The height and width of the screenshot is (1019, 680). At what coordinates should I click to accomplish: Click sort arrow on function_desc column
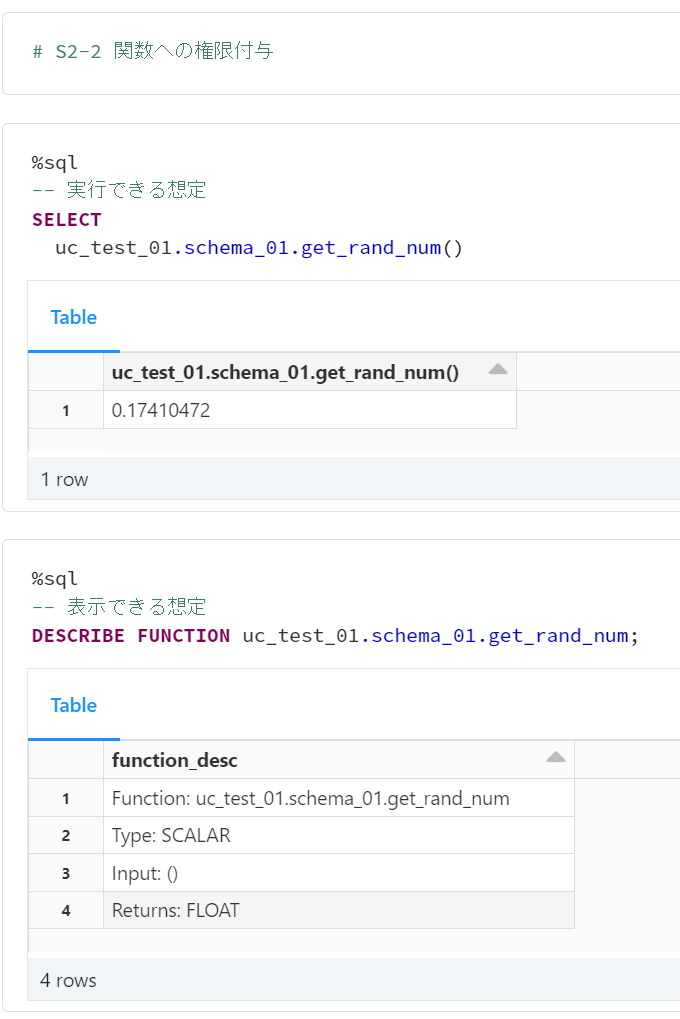click(556, 759)
